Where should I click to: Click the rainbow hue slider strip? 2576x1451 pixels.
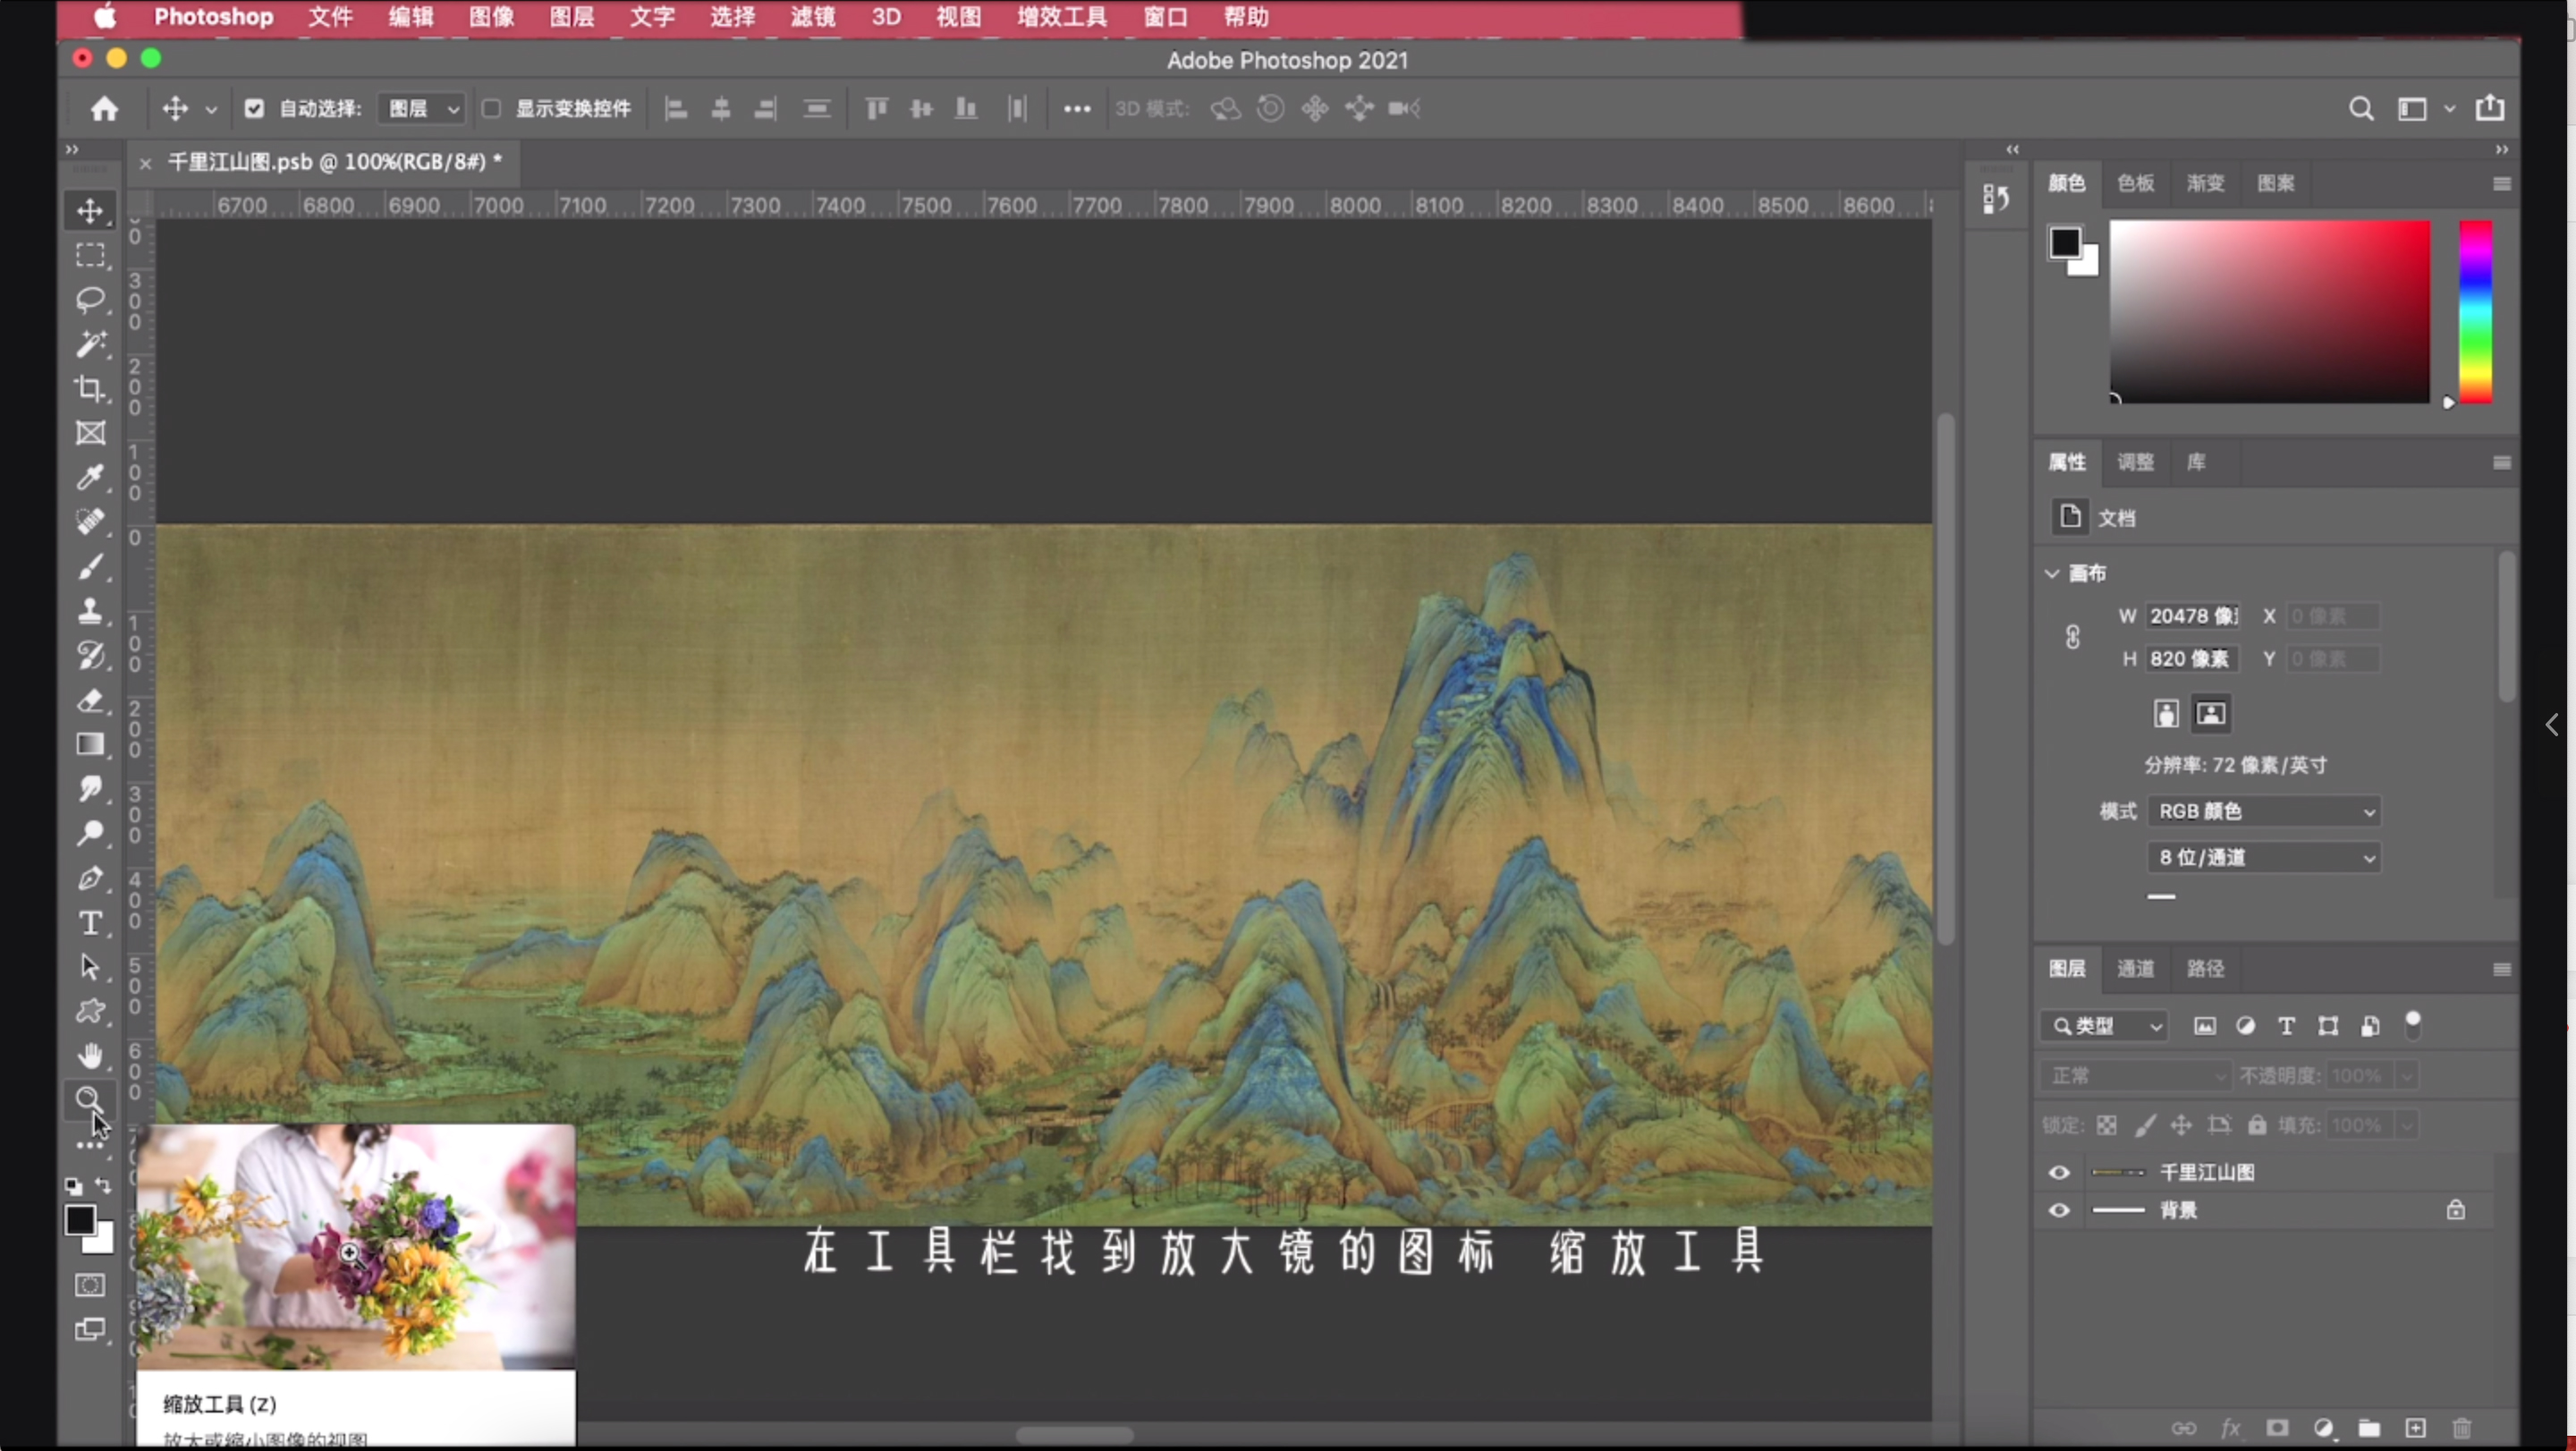pyautogui.click(x=2476, y=312)
